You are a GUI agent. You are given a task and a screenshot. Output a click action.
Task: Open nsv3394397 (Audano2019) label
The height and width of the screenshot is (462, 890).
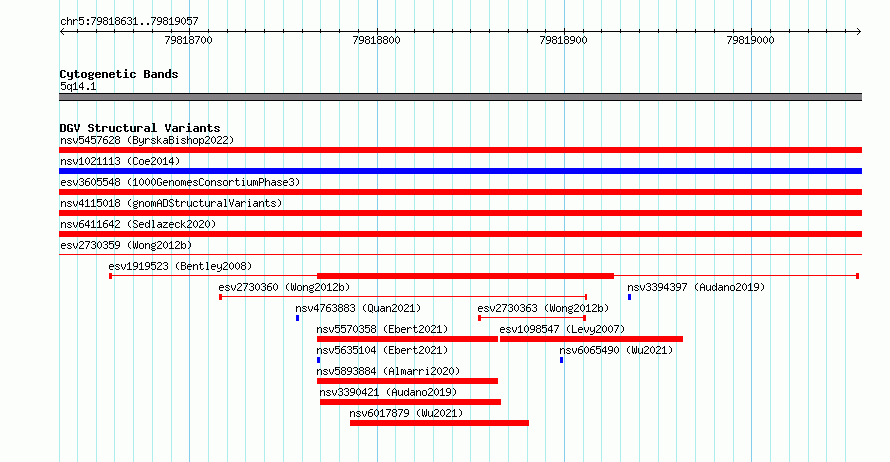(696, 287)
